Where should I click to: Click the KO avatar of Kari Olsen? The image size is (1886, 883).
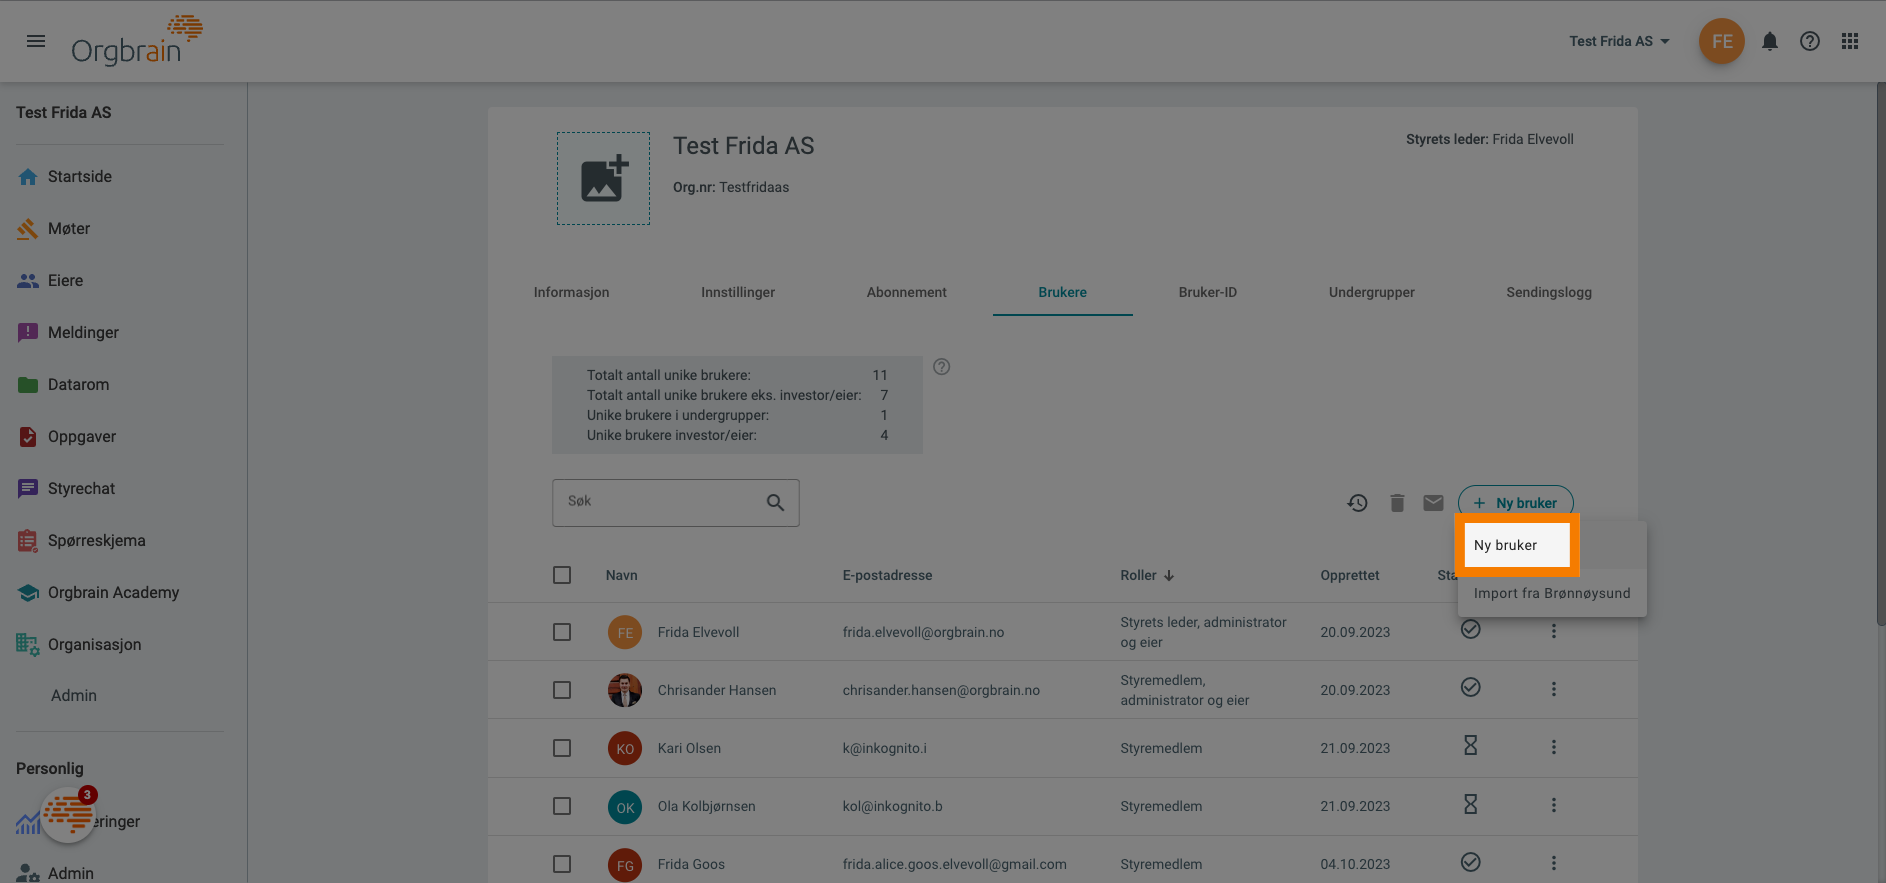pos(625,748)
